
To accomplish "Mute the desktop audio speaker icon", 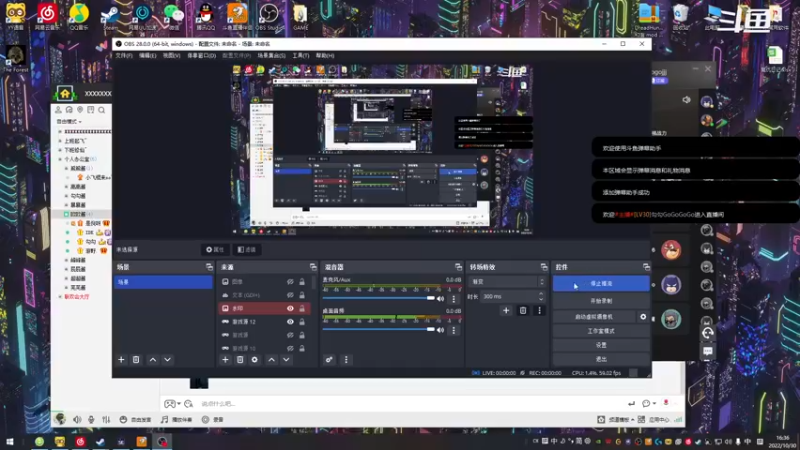I will (440, 330).
